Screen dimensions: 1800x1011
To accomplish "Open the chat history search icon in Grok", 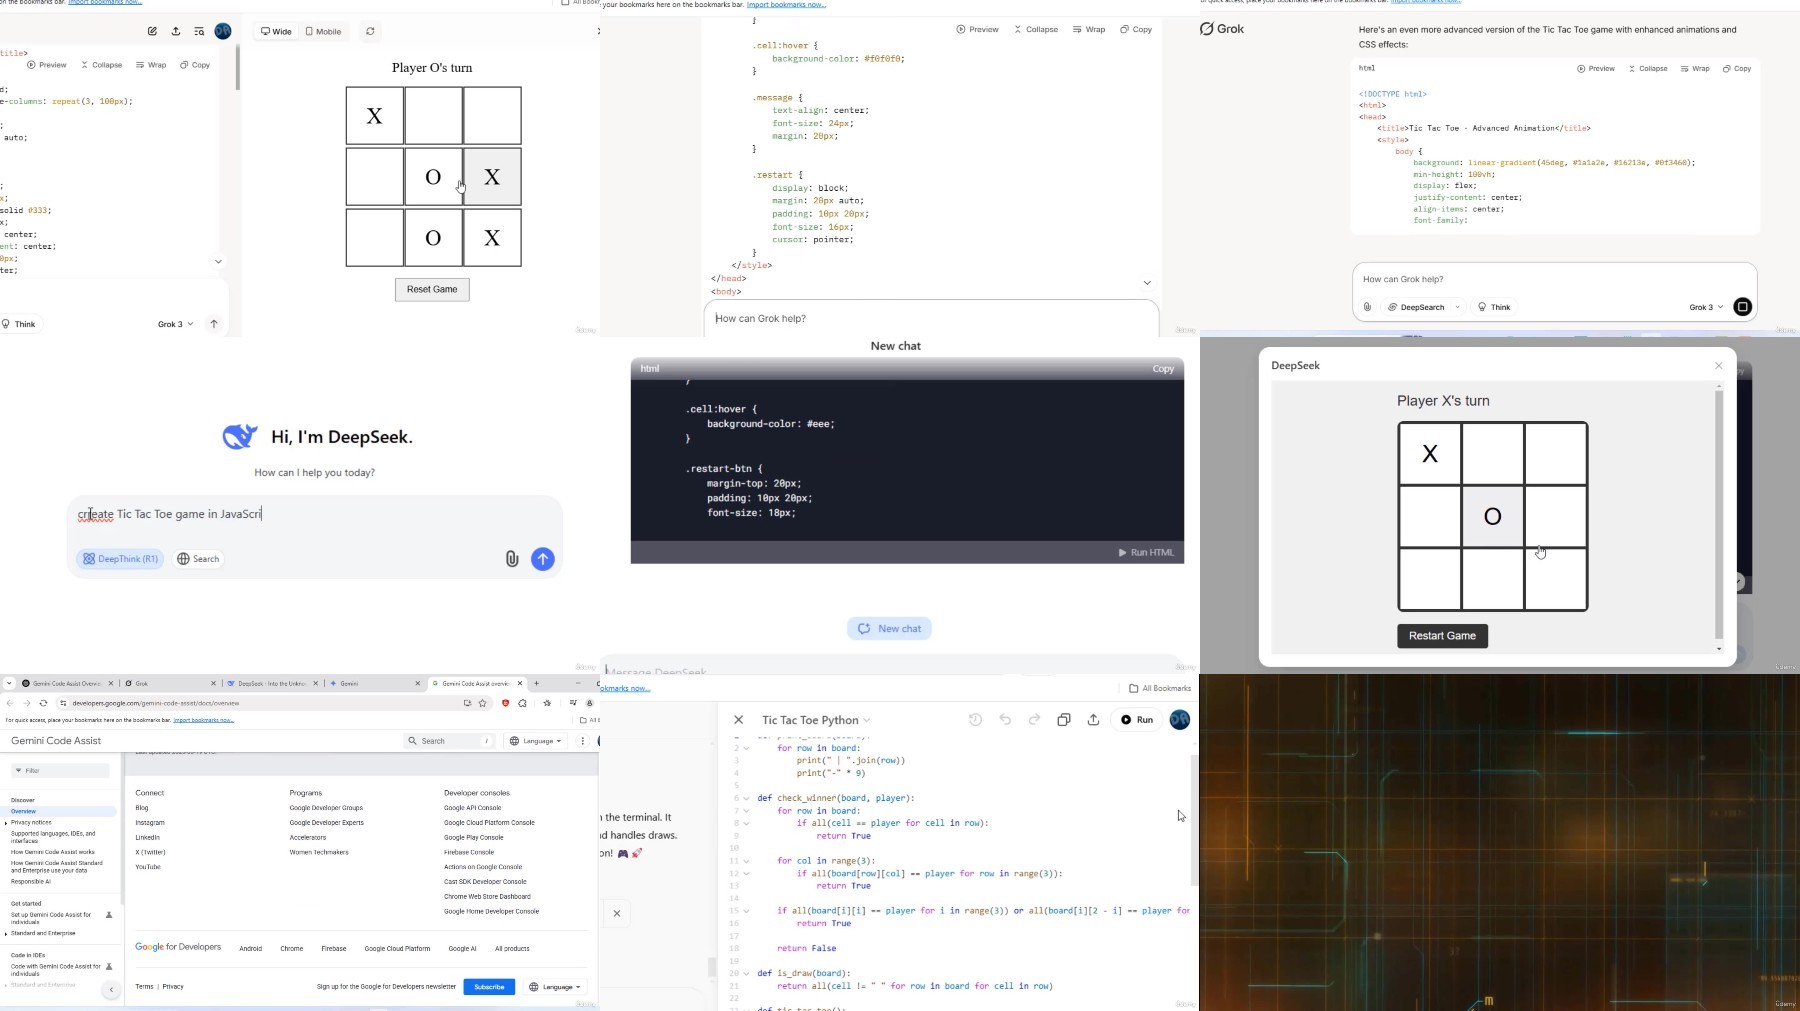I will coord(199,31).
